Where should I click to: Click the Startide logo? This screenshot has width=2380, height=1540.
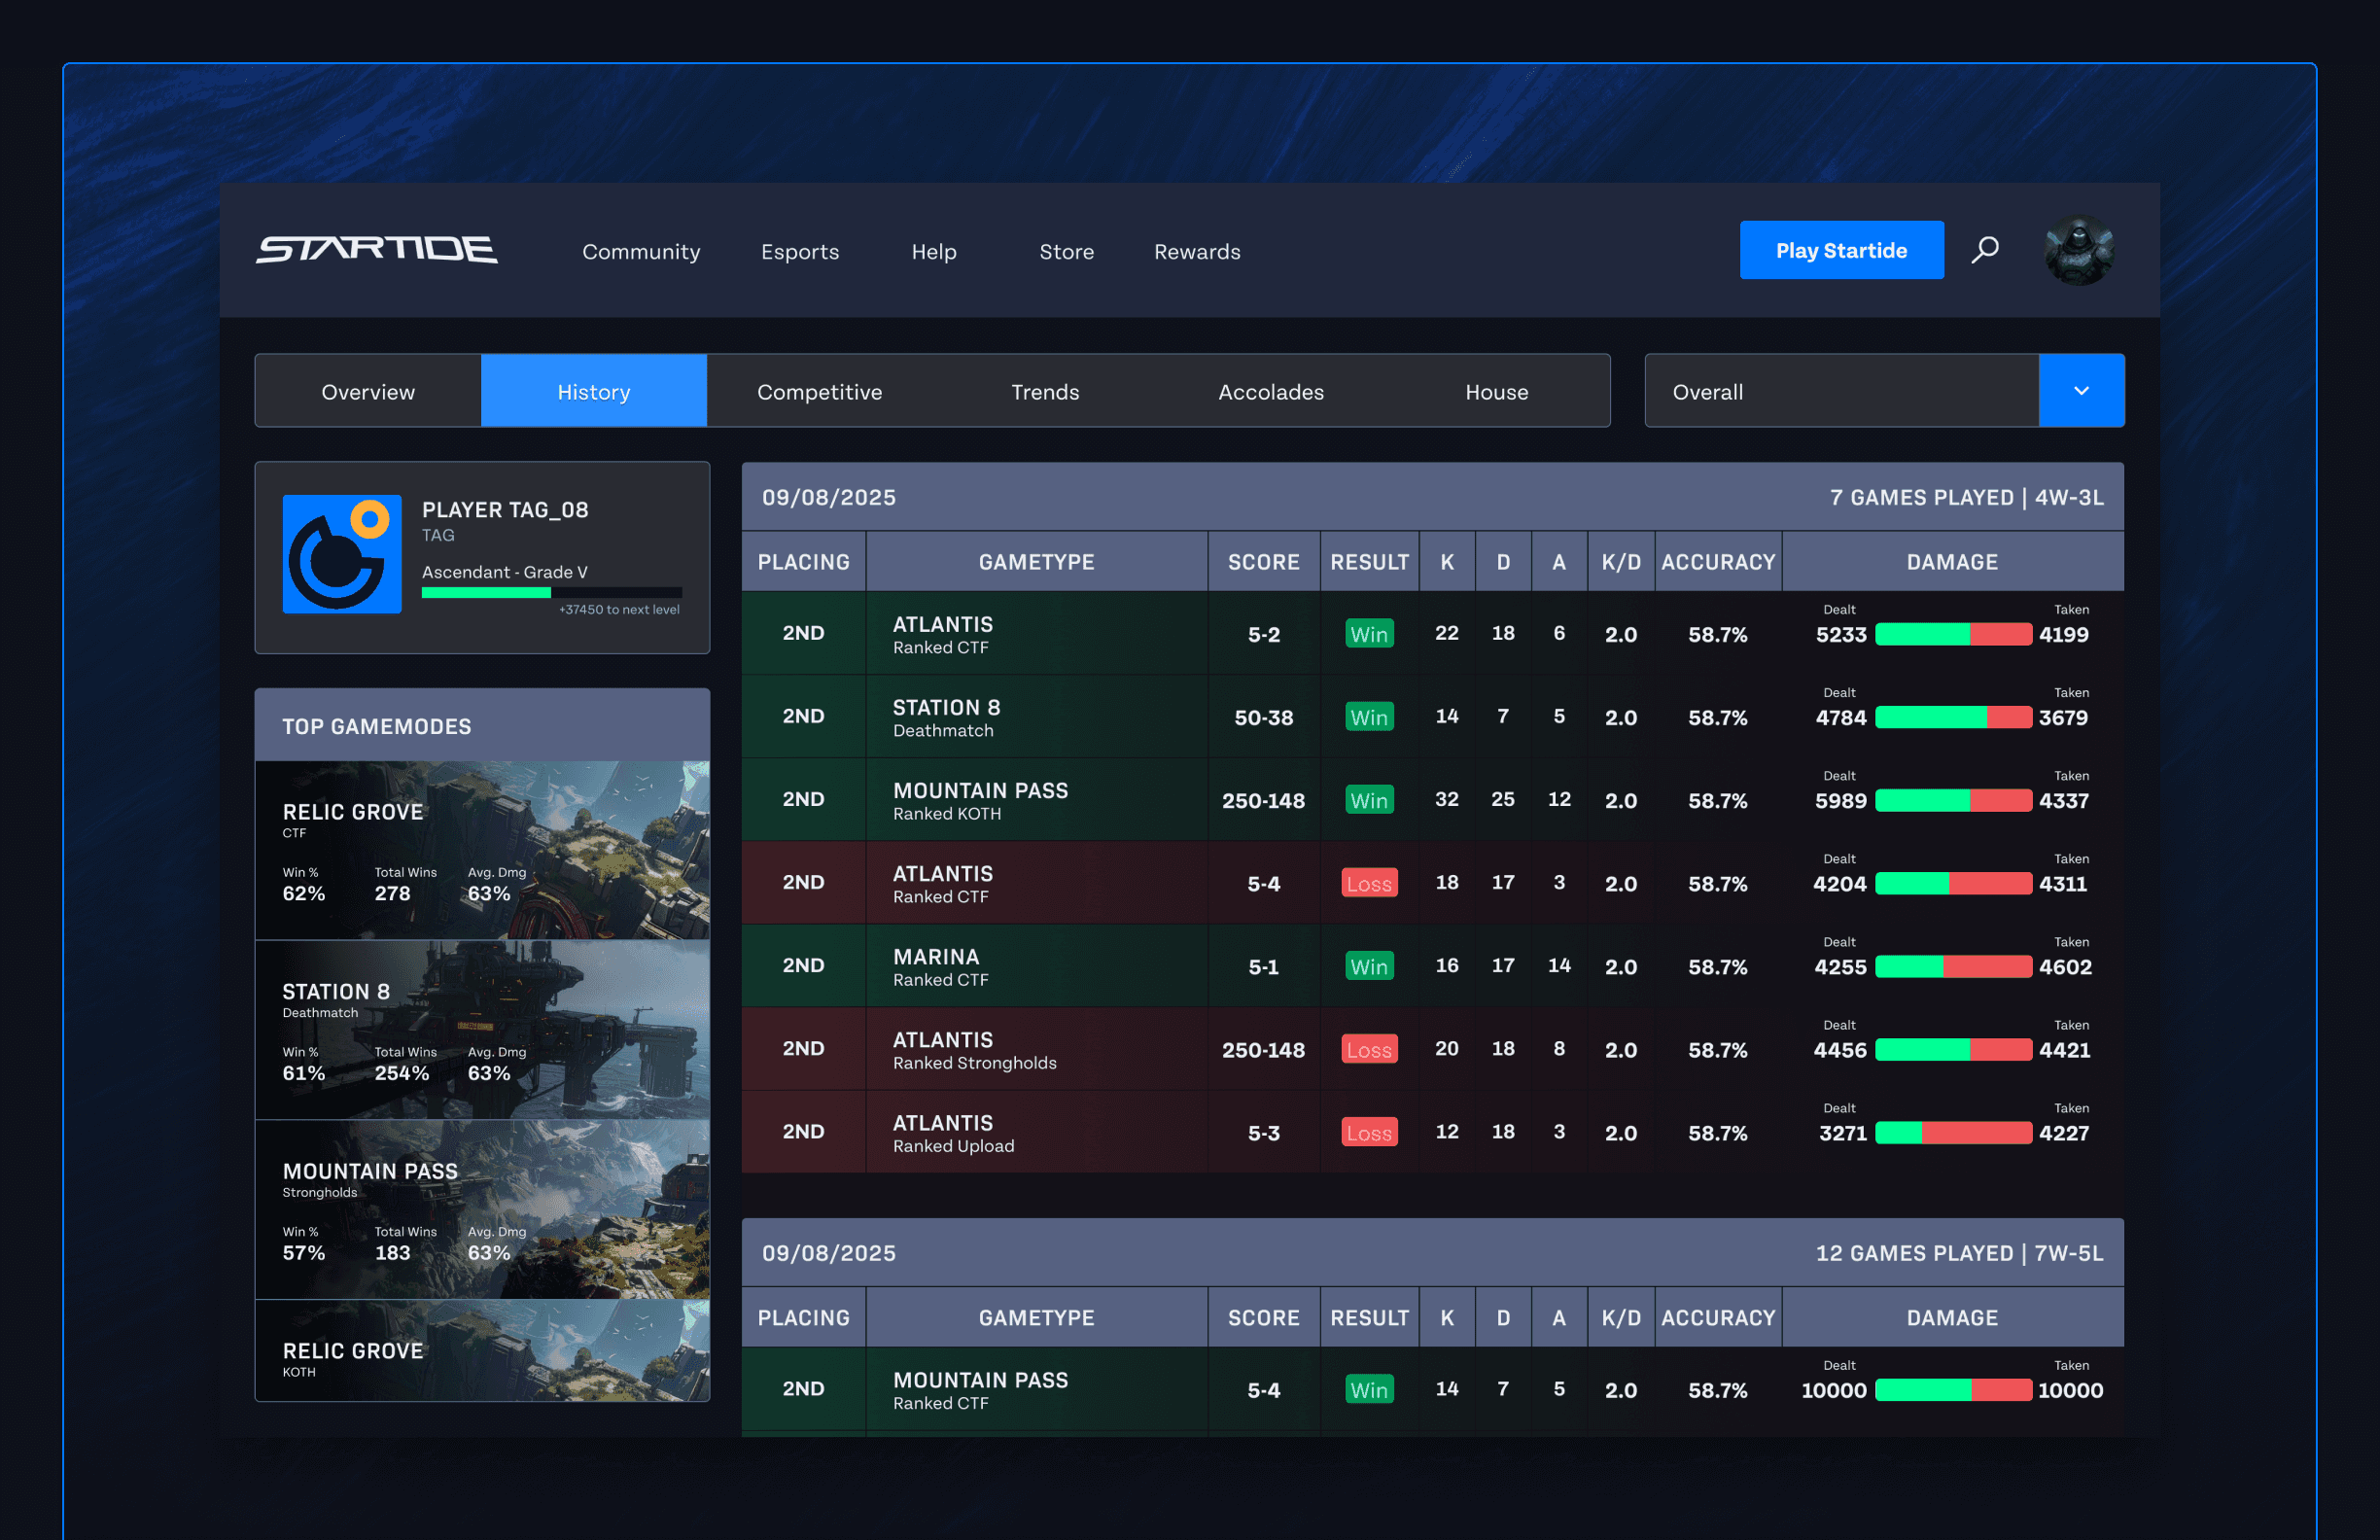(377, 250)
